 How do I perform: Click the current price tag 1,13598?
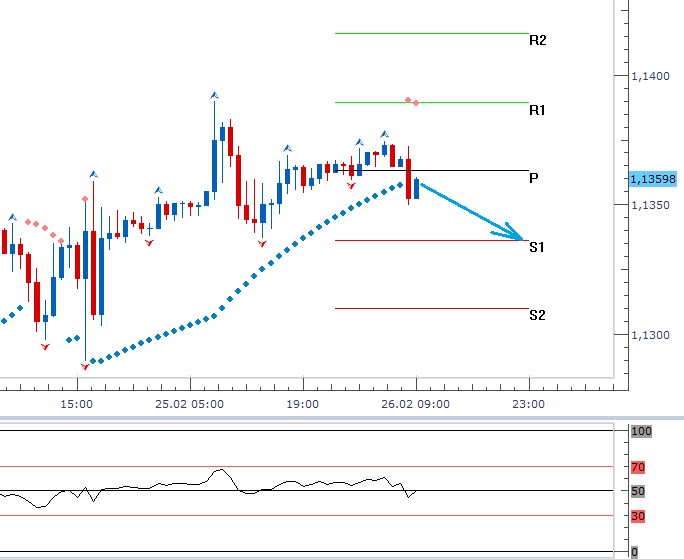point(653,179)
